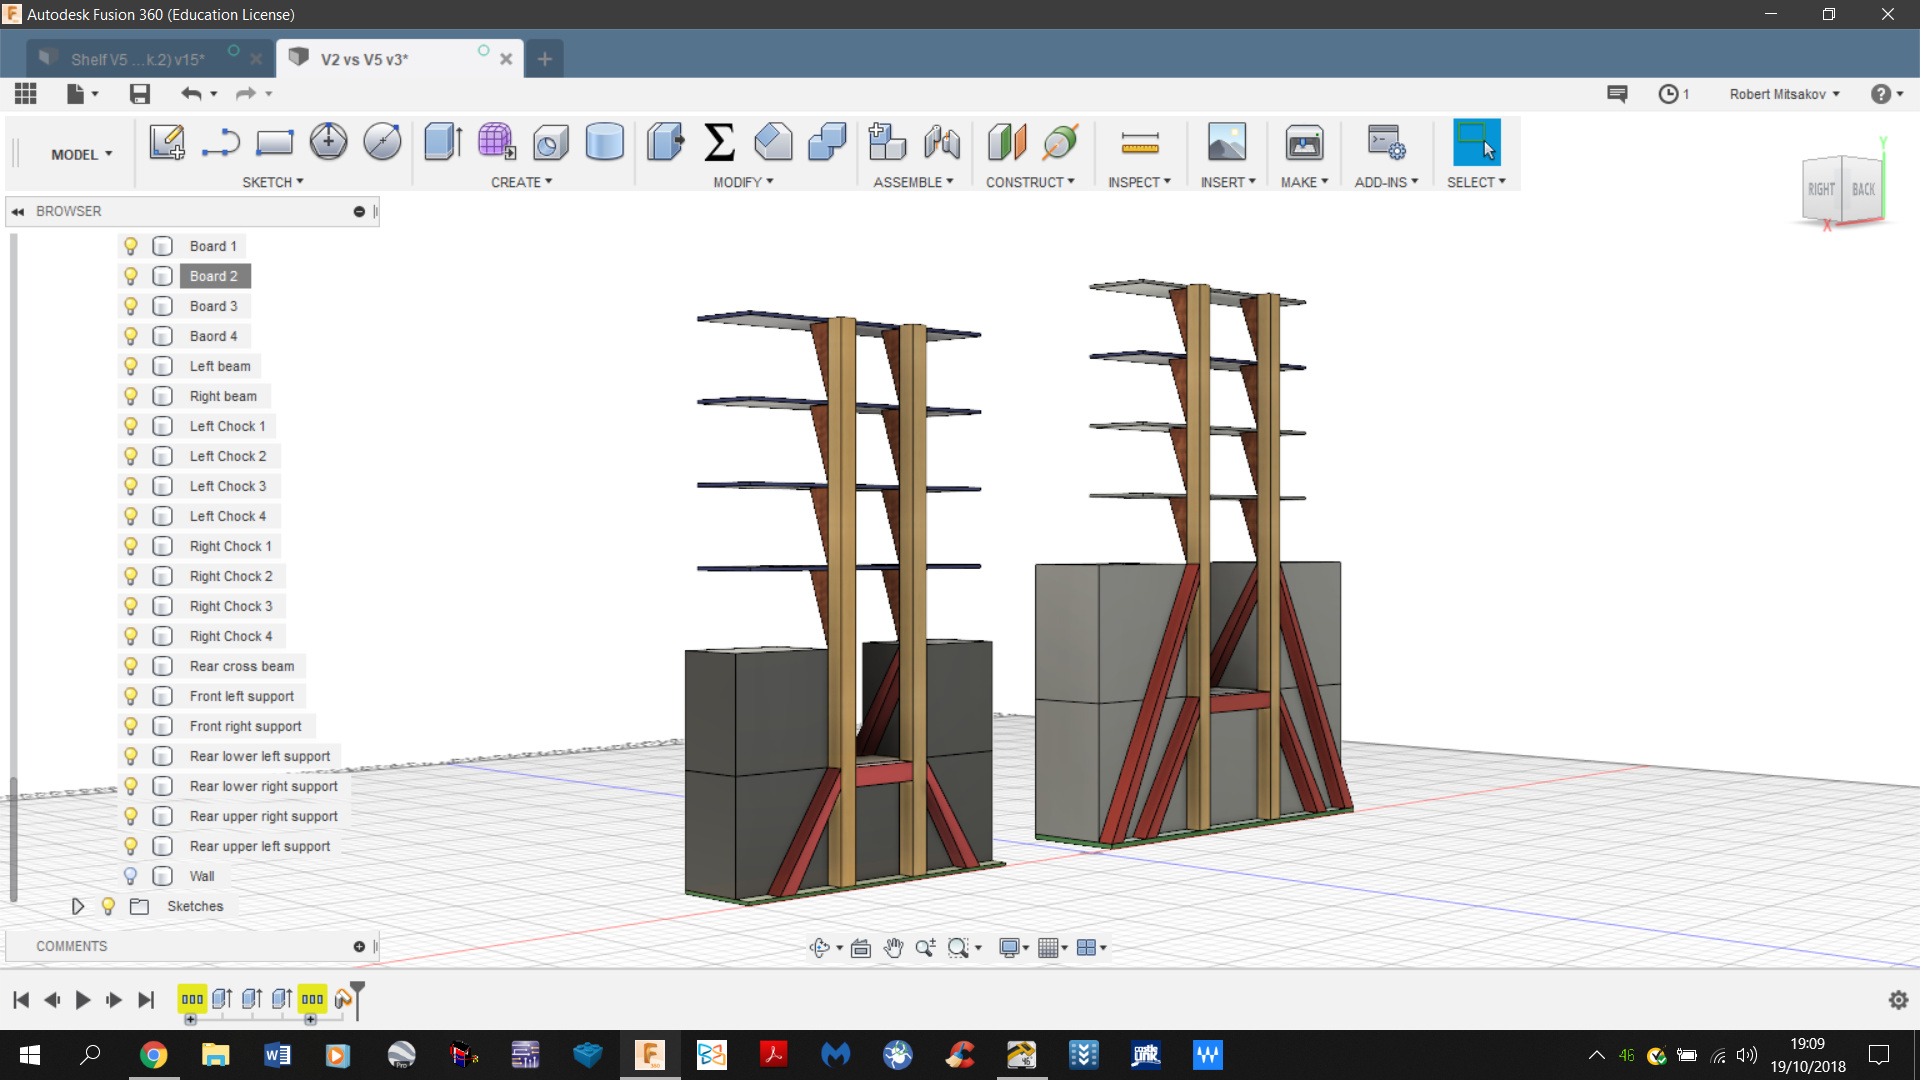This screenshot has width=1920, height=1080.
Task: Expand the CONSTRUCT menu dropdown
Action: point(1030,182)
